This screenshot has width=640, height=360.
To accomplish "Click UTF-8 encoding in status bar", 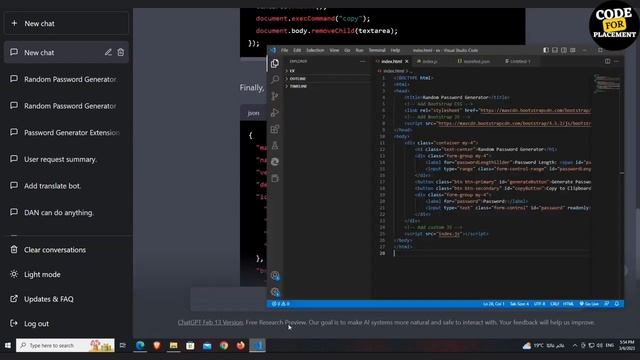I will point(539,304).
